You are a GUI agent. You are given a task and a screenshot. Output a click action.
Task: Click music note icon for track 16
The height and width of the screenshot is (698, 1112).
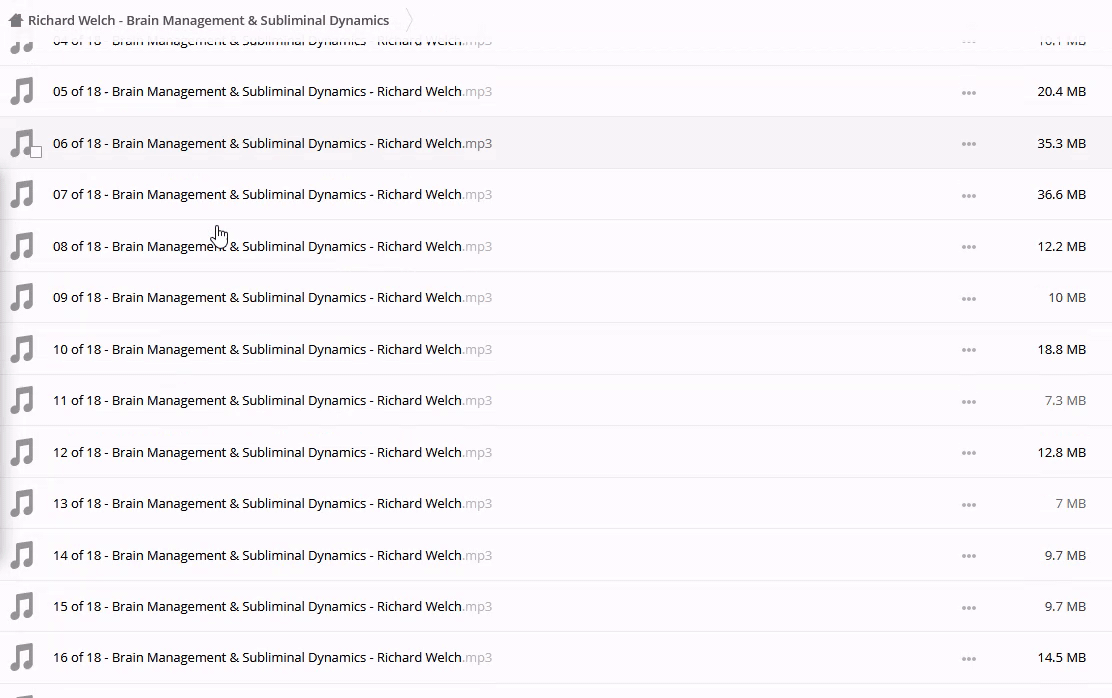pos(21,658)
